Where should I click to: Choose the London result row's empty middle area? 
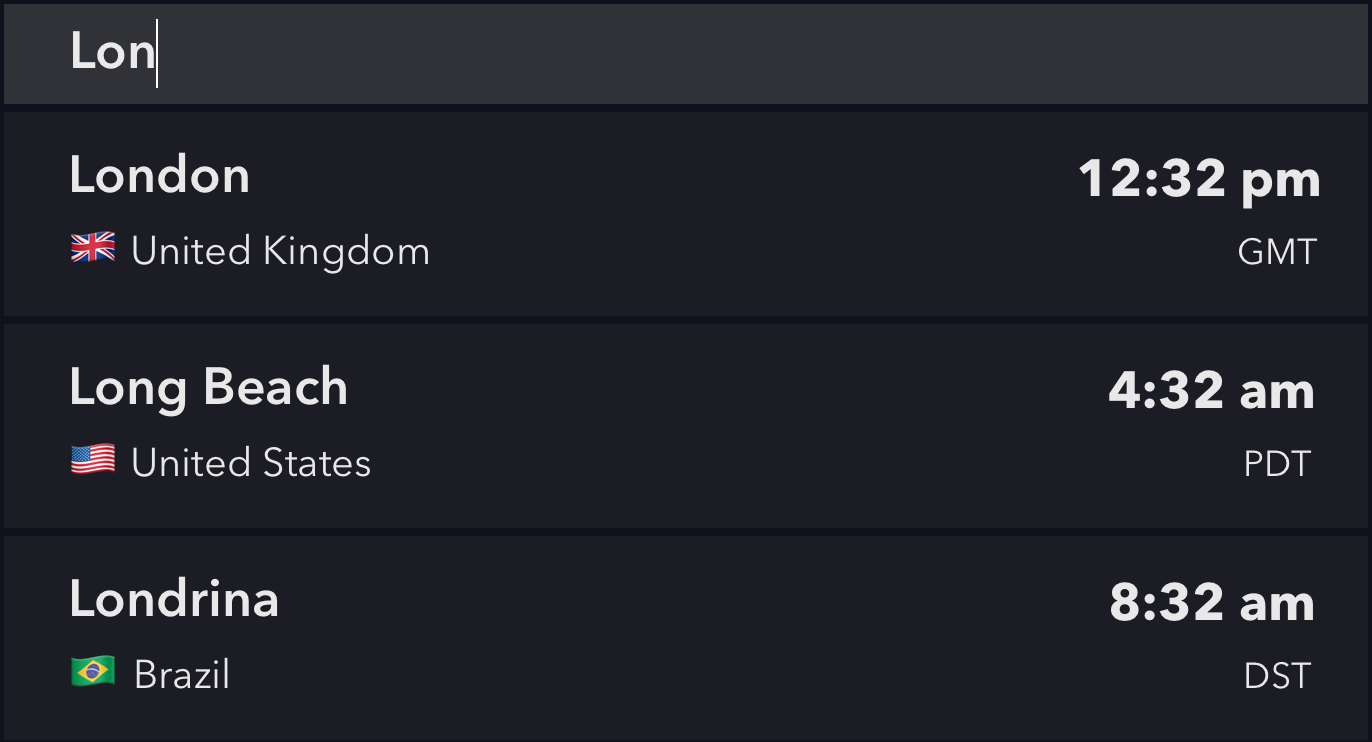pyautogui.click(x=700, y=214)
